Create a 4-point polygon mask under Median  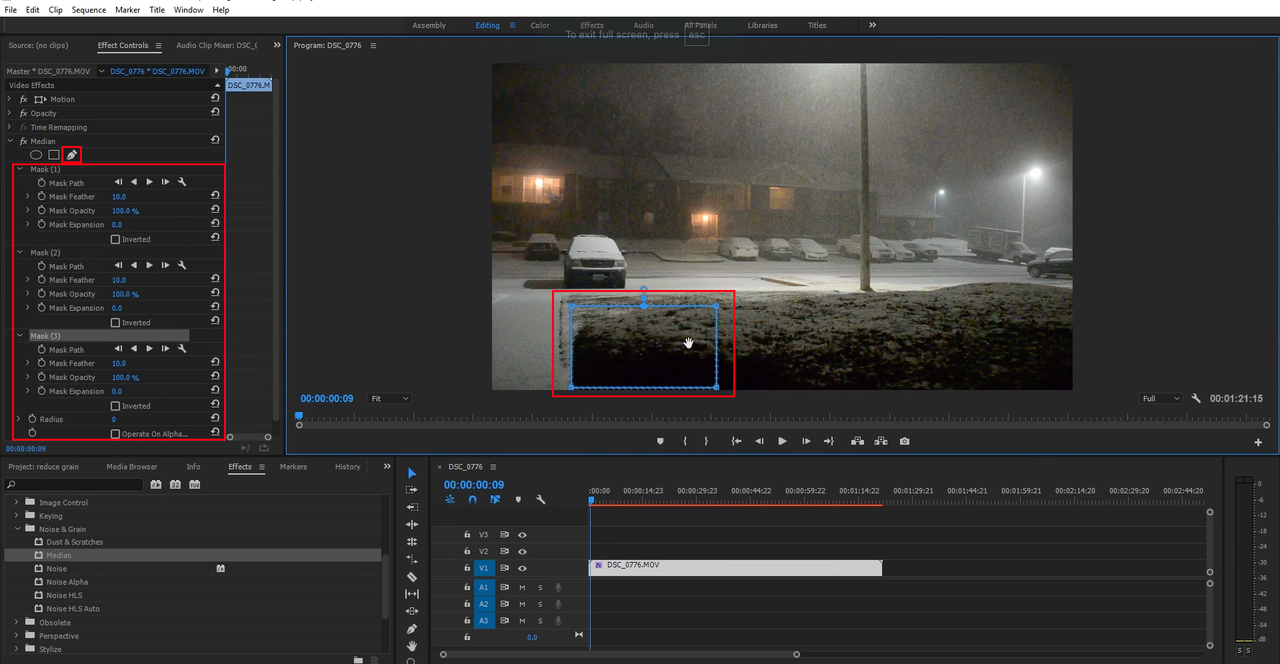tap(54, 155)
